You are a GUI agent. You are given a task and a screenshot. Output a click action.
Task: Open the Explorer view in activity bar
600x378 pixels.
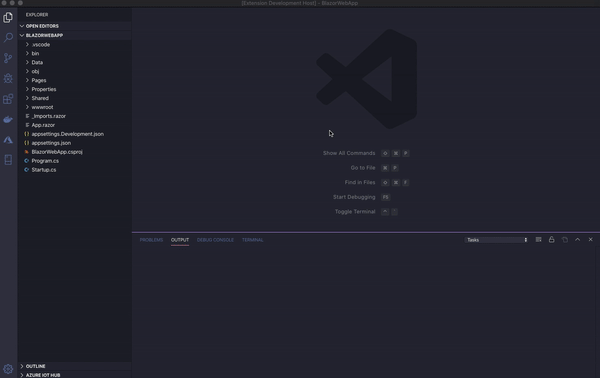pyautogui.click(x=8, y=17)
